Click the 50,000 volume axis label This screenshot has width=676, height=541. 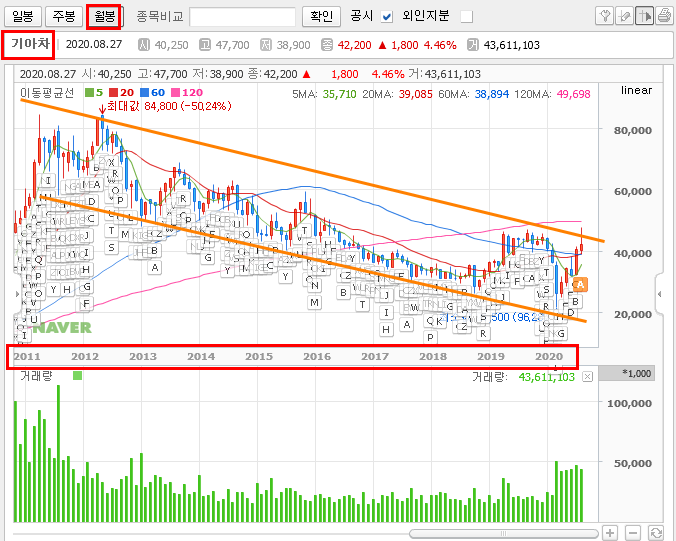coord(632,463)
